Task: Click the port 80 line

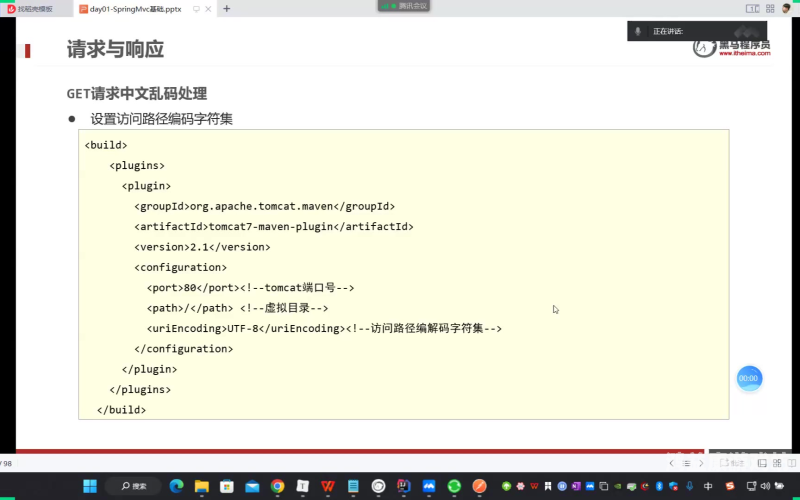Action: (x=251, y=288)
